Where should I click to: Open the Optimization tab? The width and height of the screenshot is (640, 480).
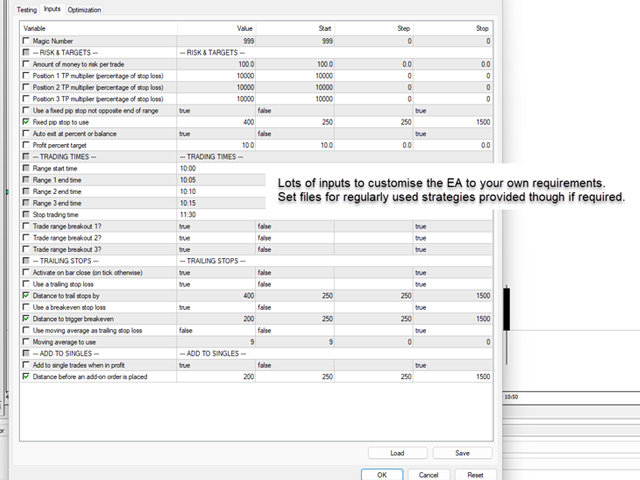[x=84, y=9]
